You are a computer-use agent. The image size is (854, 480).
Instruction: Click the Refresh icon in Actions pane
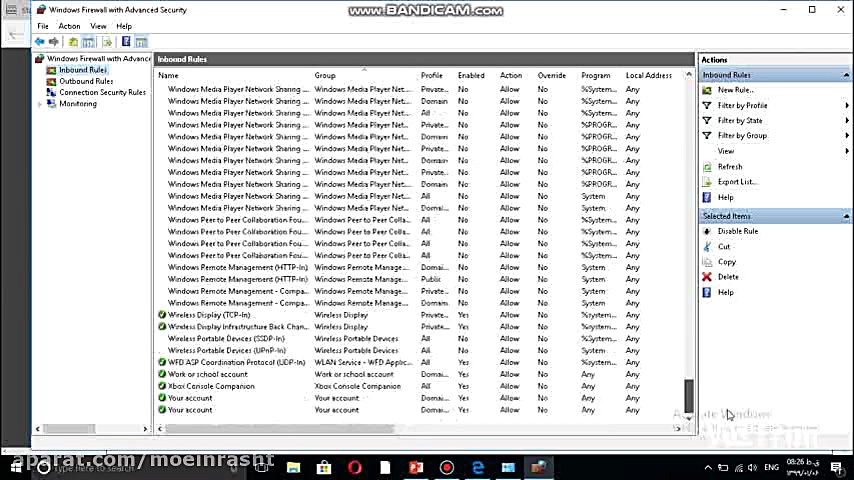tap(707, 167)
